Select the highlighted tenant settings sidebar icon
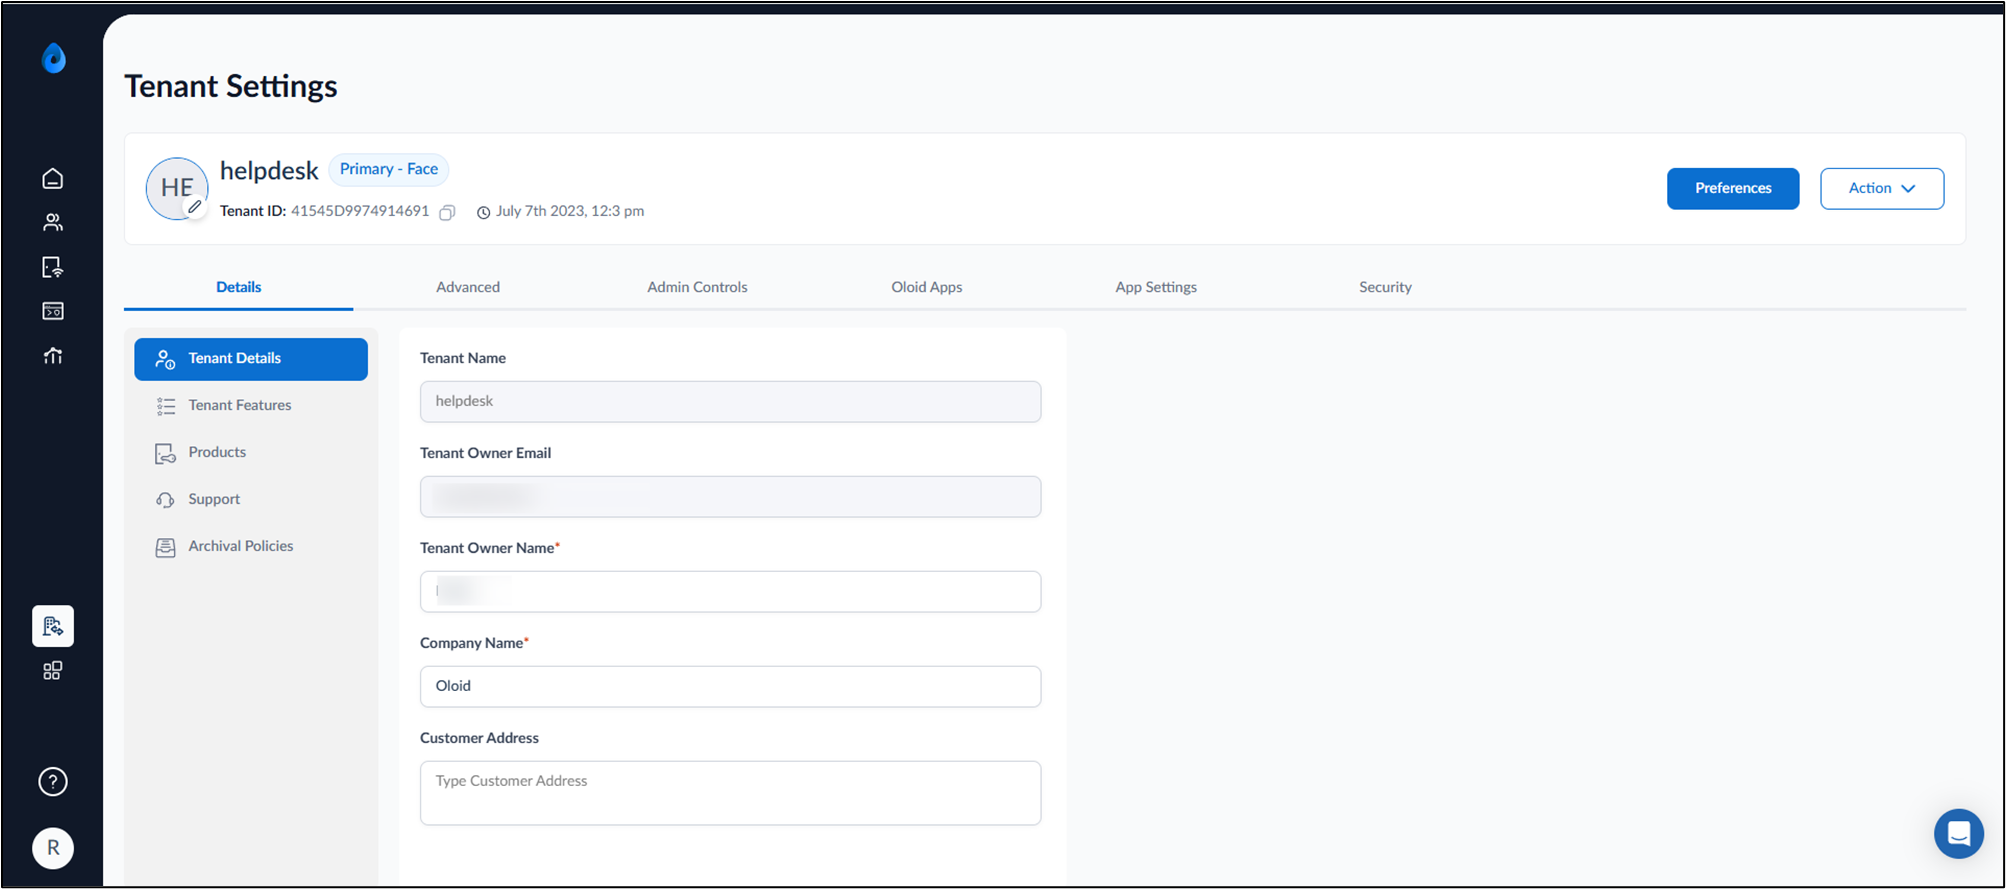 tap(53, 626)
